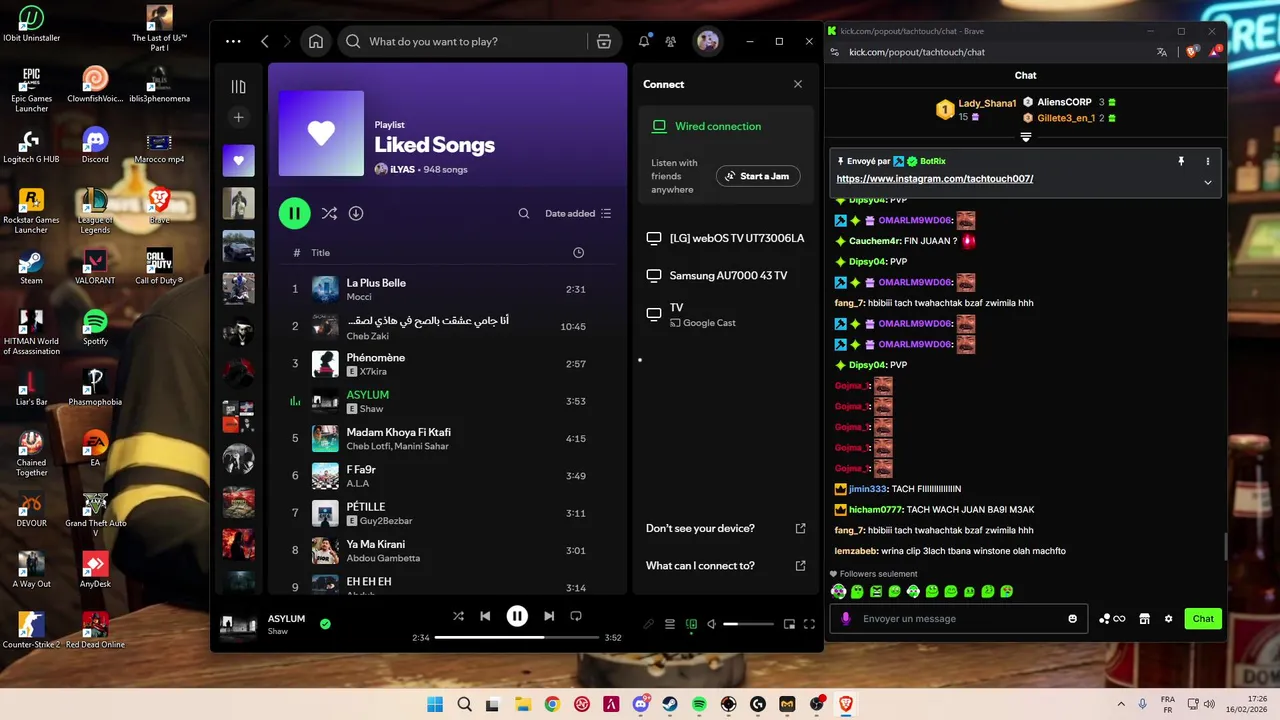
Task: Go back in Spotify navigation
Action: coord(265,41)
